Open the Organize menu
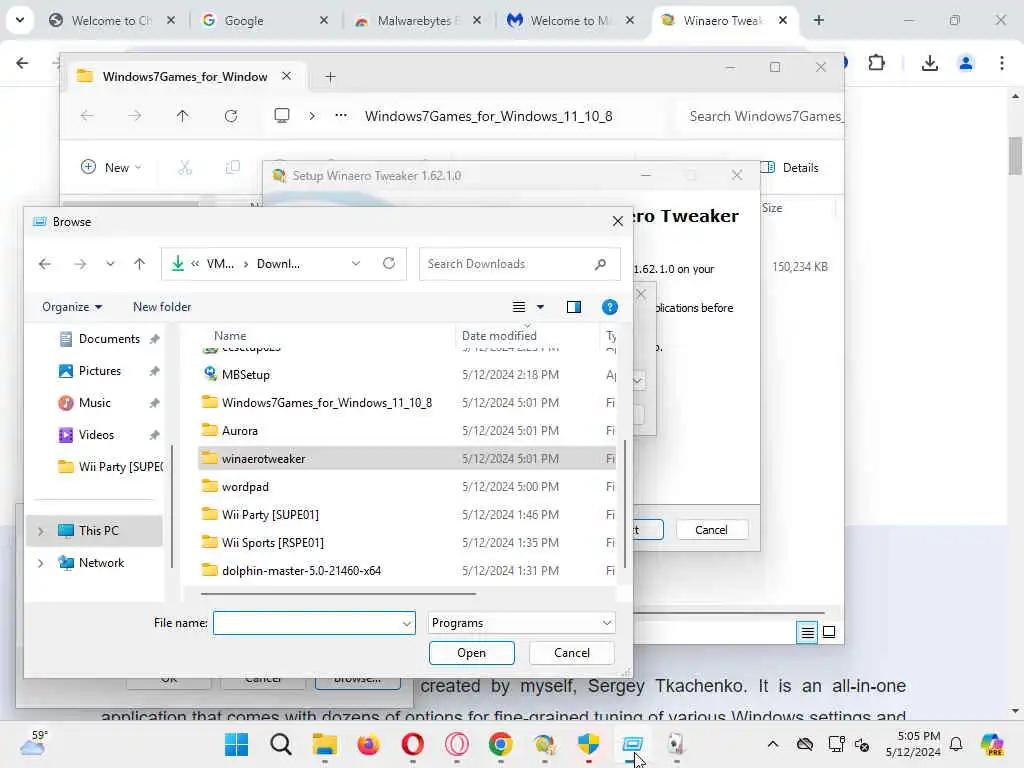1024x768 pixels. [x=72, y=307]
